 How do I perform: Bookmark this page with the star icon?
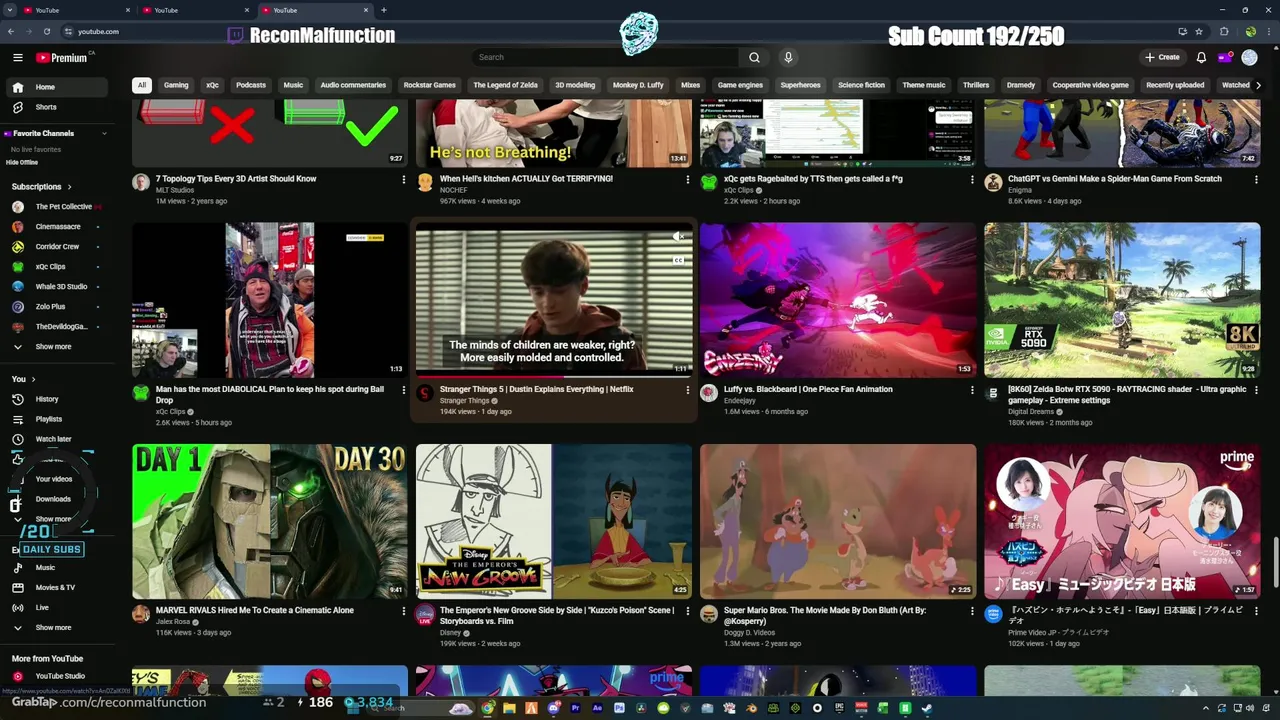click(x=1199, y=31)
